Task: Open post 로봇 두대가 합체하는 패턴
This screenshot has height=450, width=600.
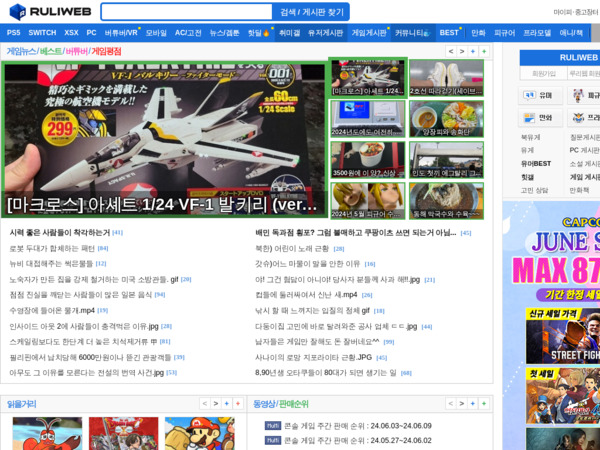Action: pyautogui.click(x=52, y=248)
